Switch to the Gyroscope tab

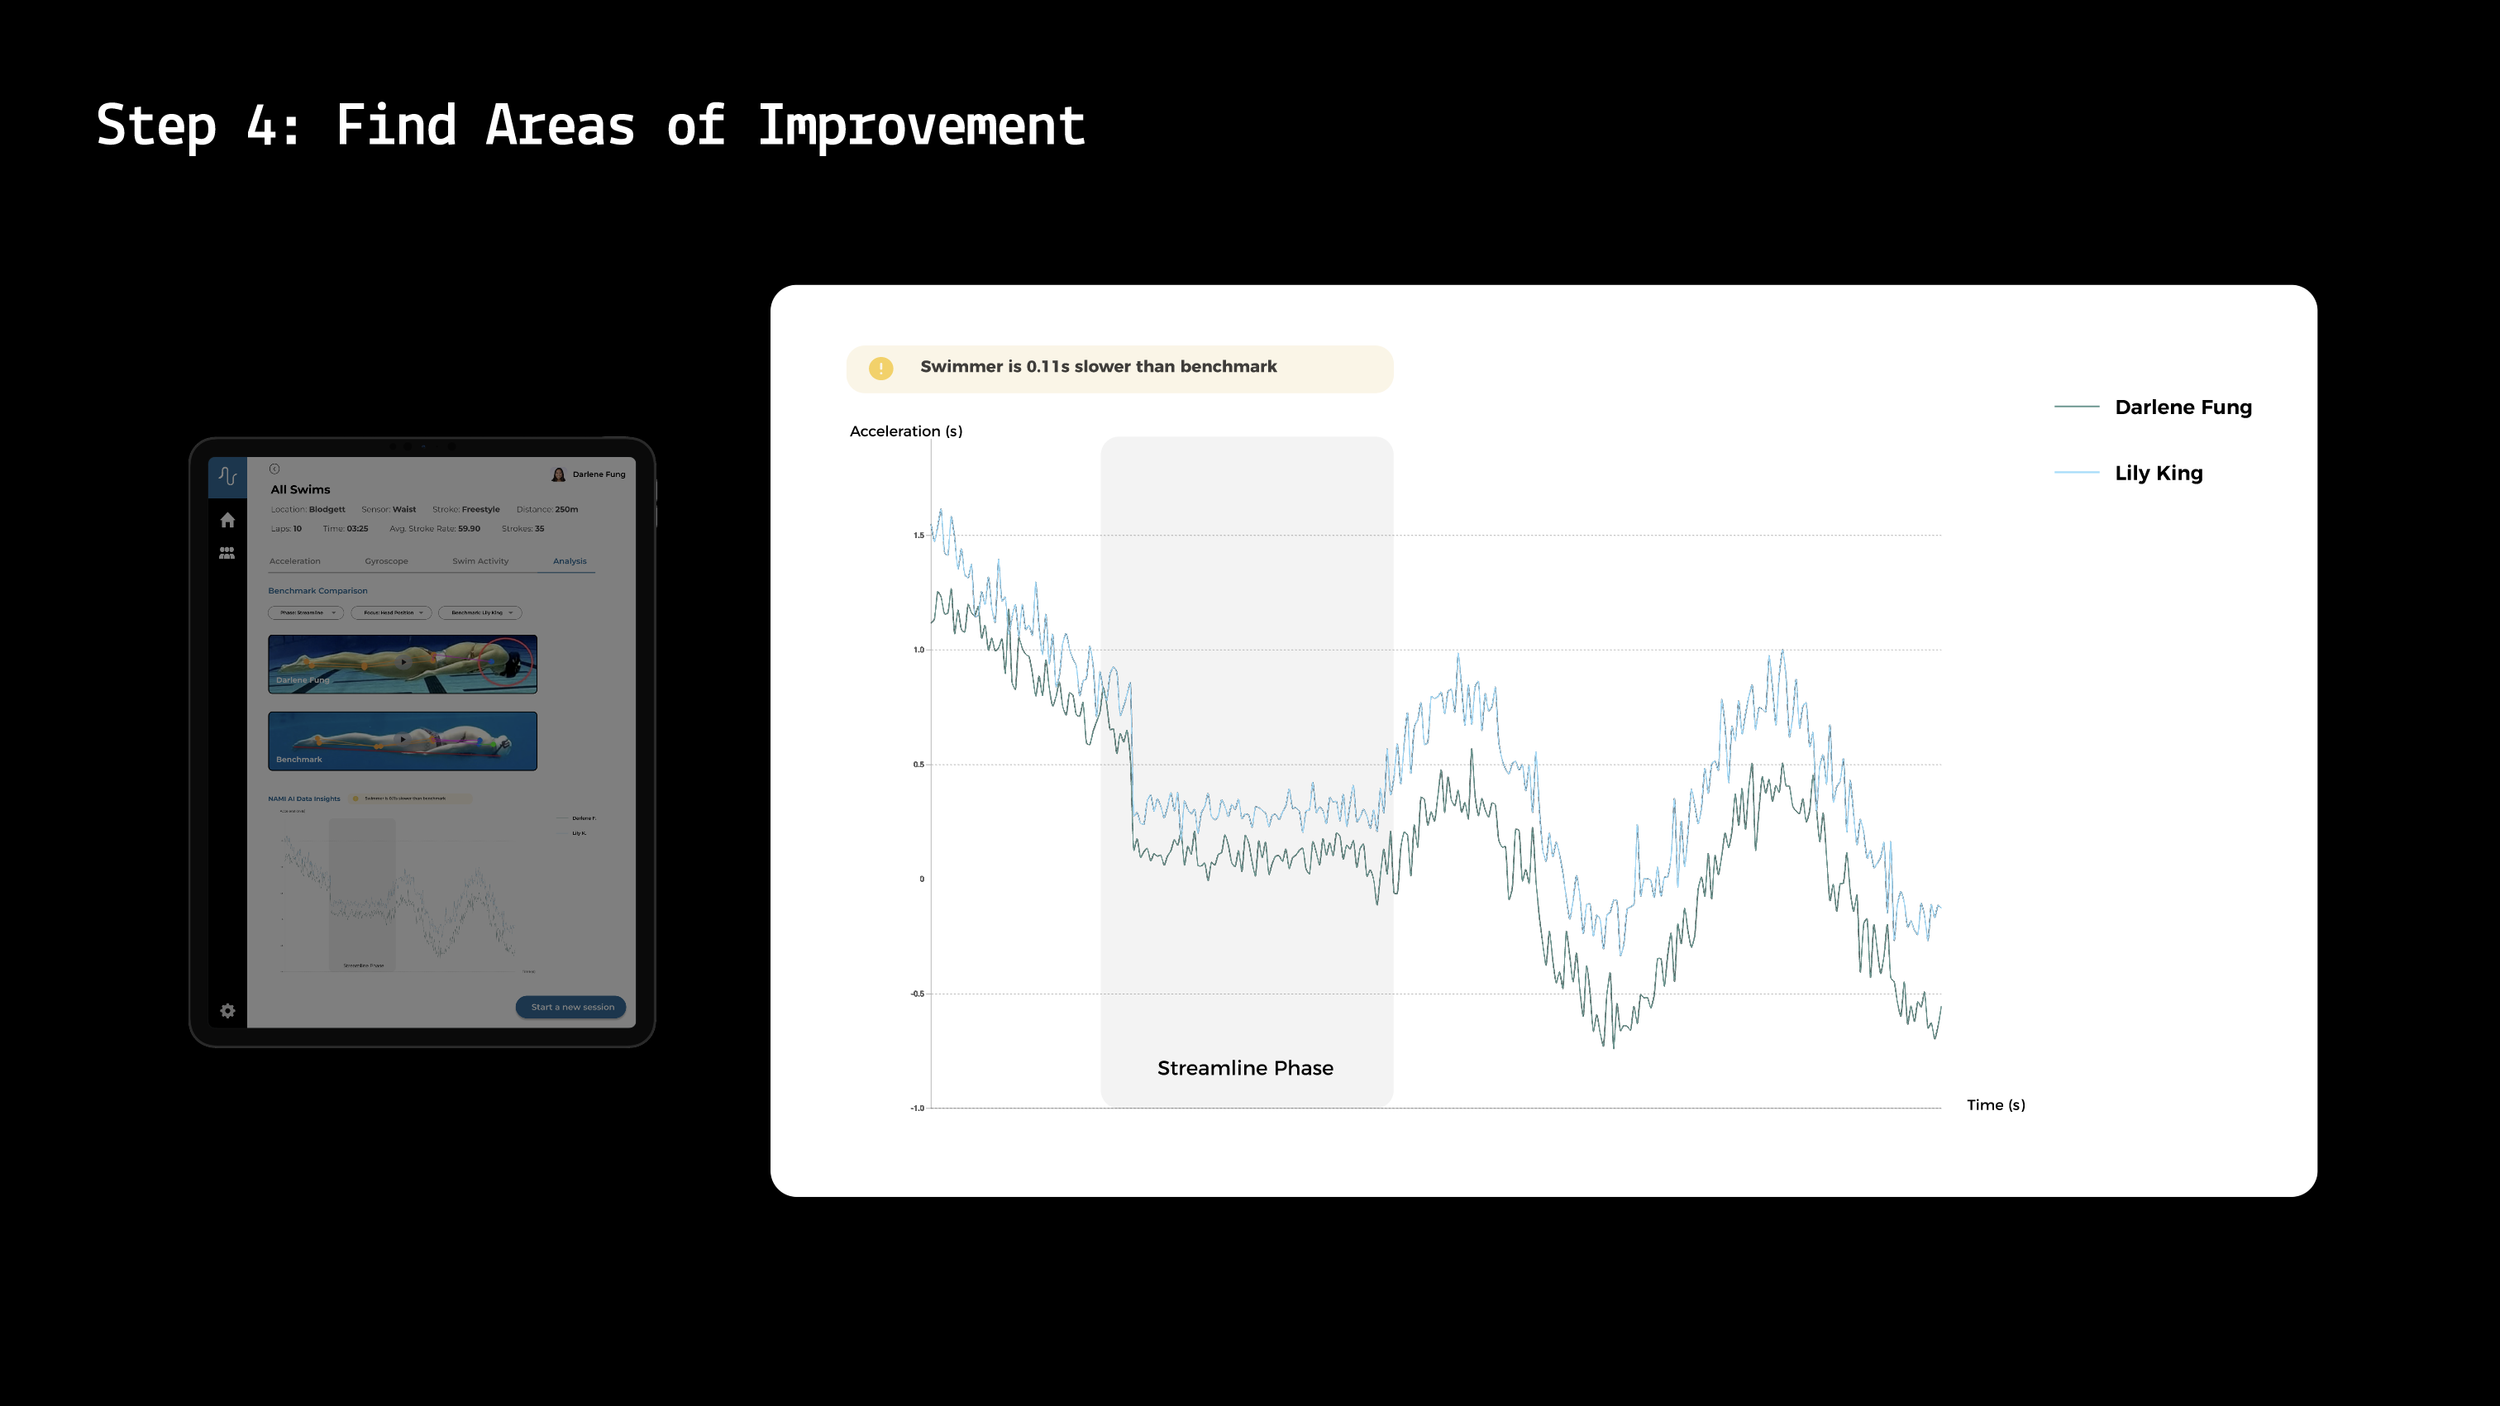pyautogui.click(x=386, y=561)
